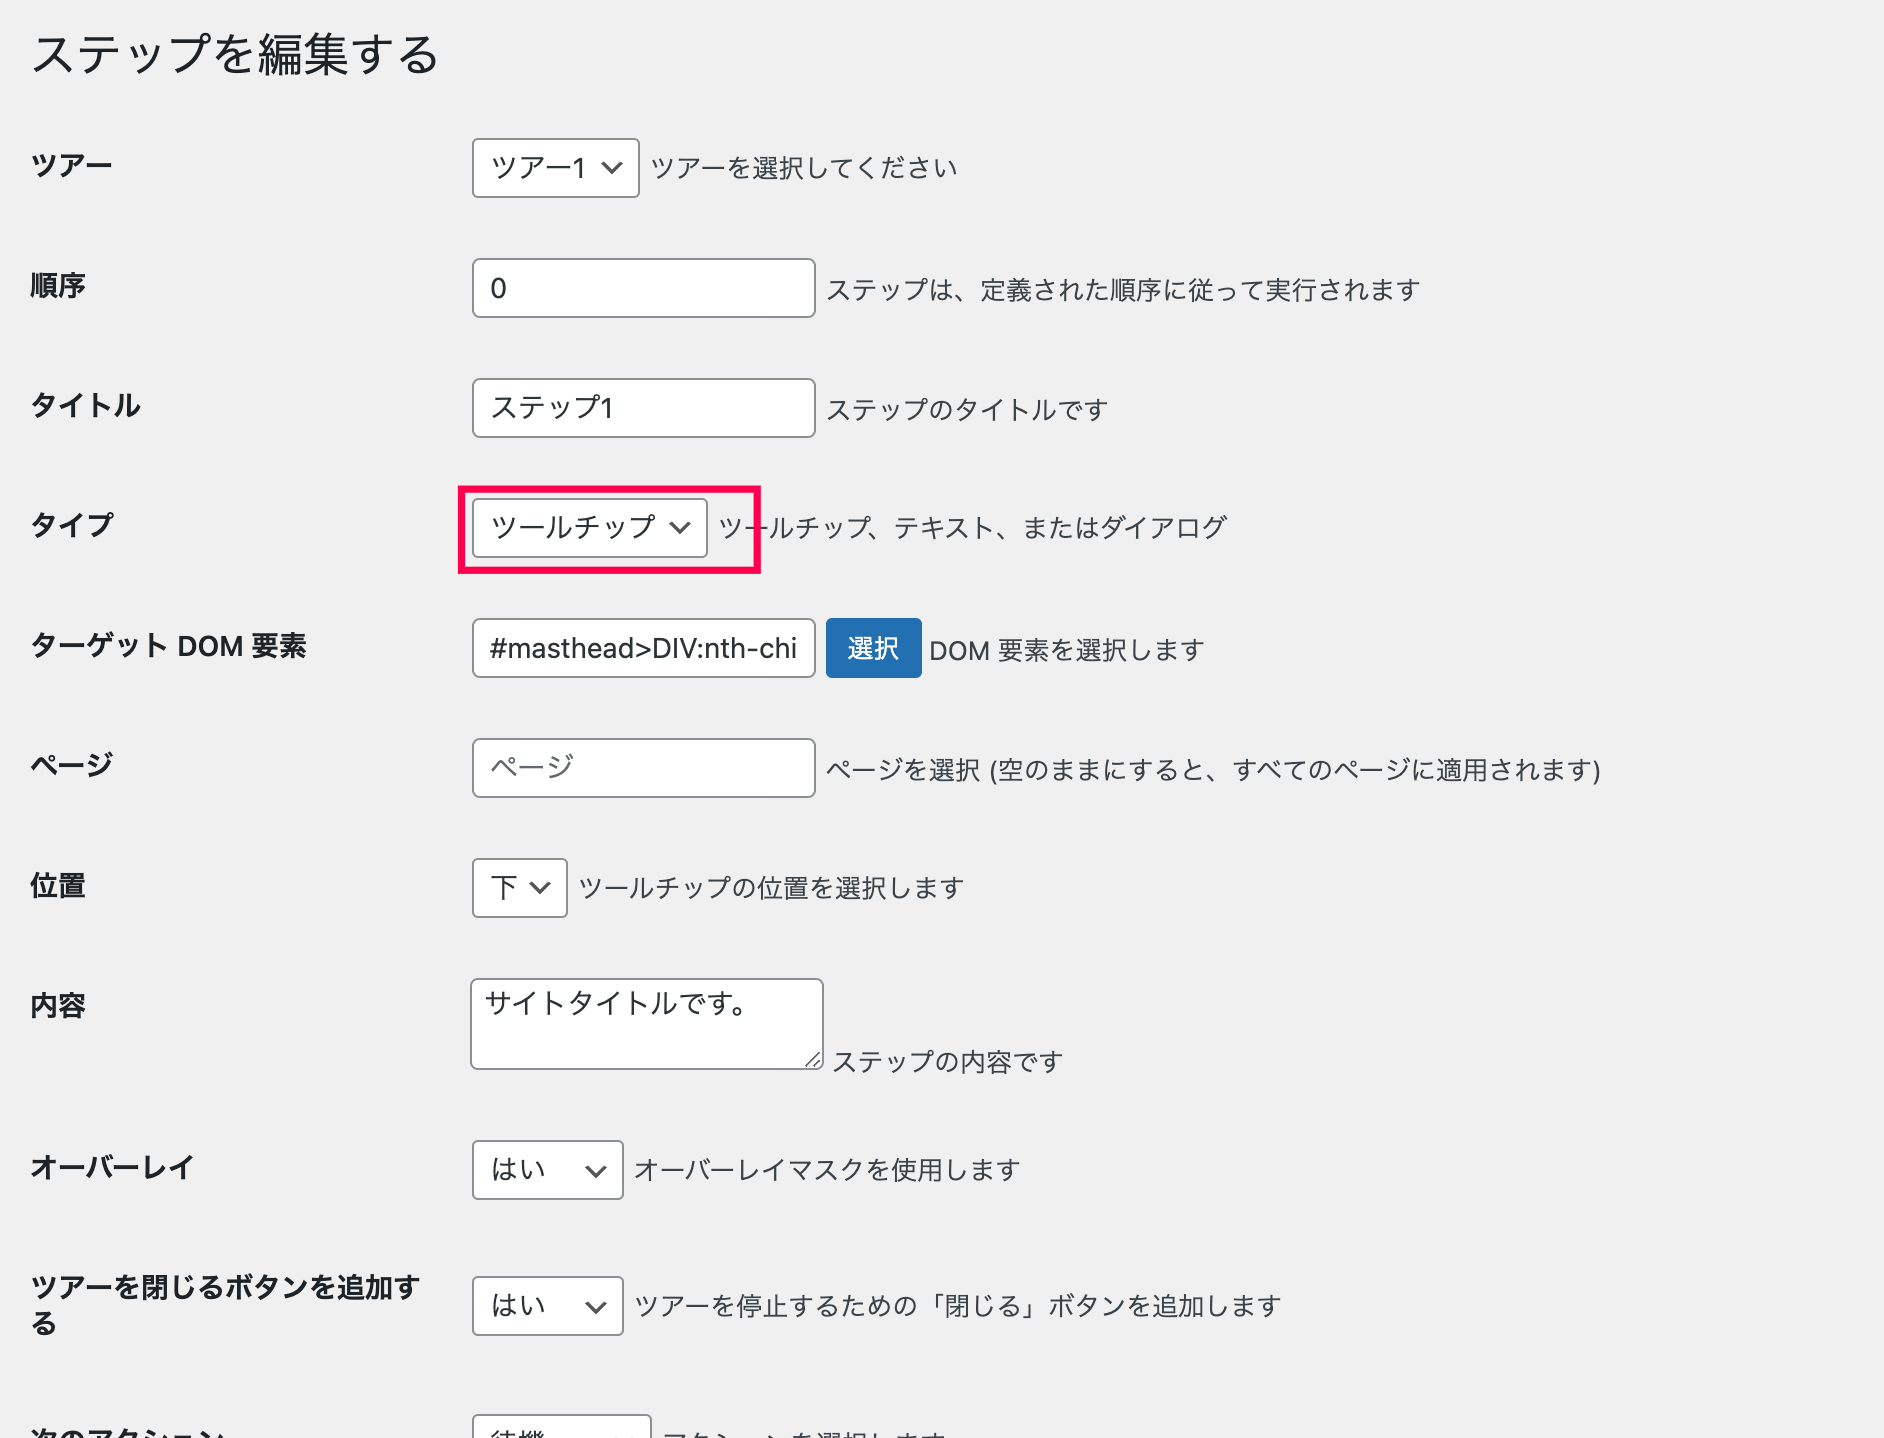
Task: Click the ツアーを閉じるボタンを追加する label
Action: tap(225, 1304)
